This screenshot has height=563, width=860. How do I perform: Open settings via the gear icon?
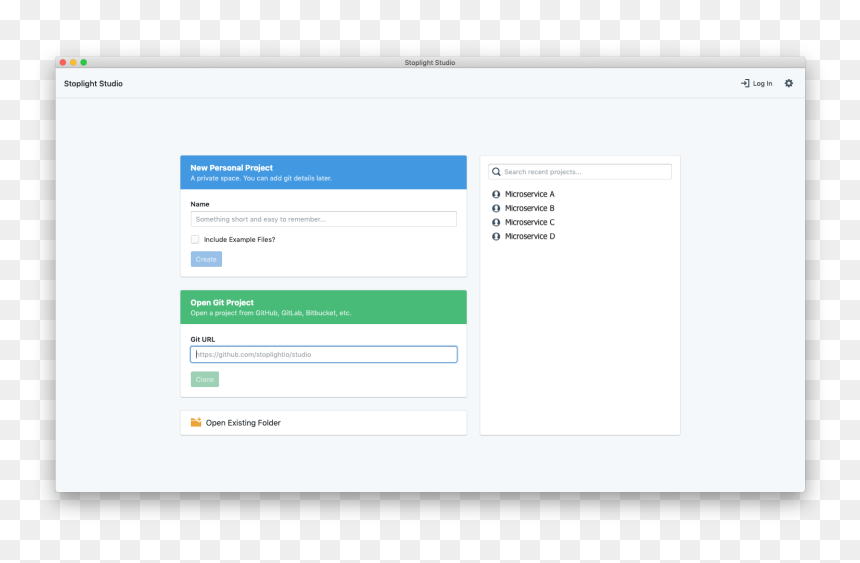(x=789, y=83)
